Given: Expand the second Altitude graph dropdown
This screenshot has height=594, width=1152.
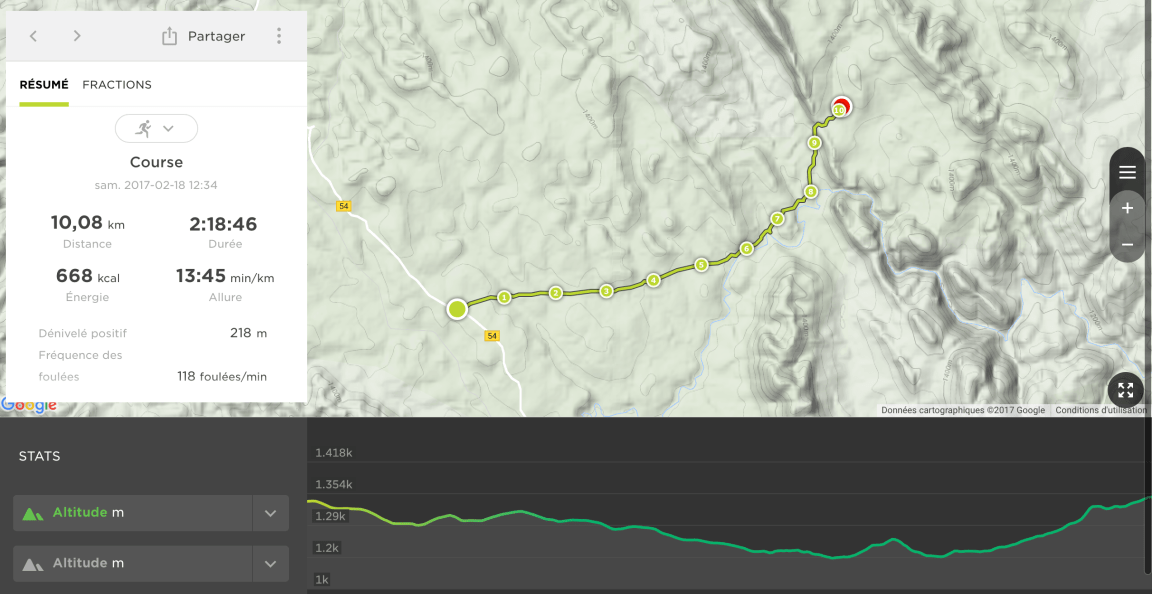Looking at the screenshot, I should [270, 564].
